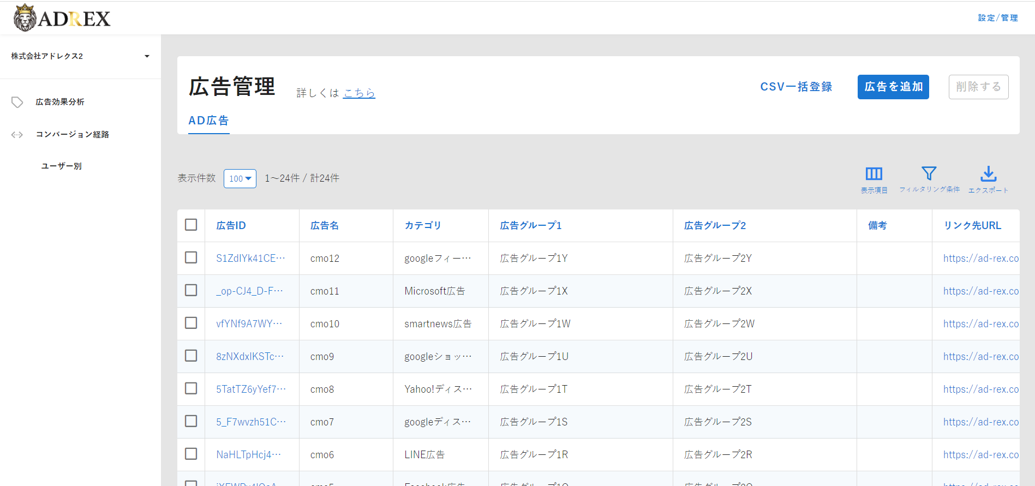Image resolution: width=1035 pixels, height=486 pixels.
Task: Click the 削除する button
Action: (978, 87)
